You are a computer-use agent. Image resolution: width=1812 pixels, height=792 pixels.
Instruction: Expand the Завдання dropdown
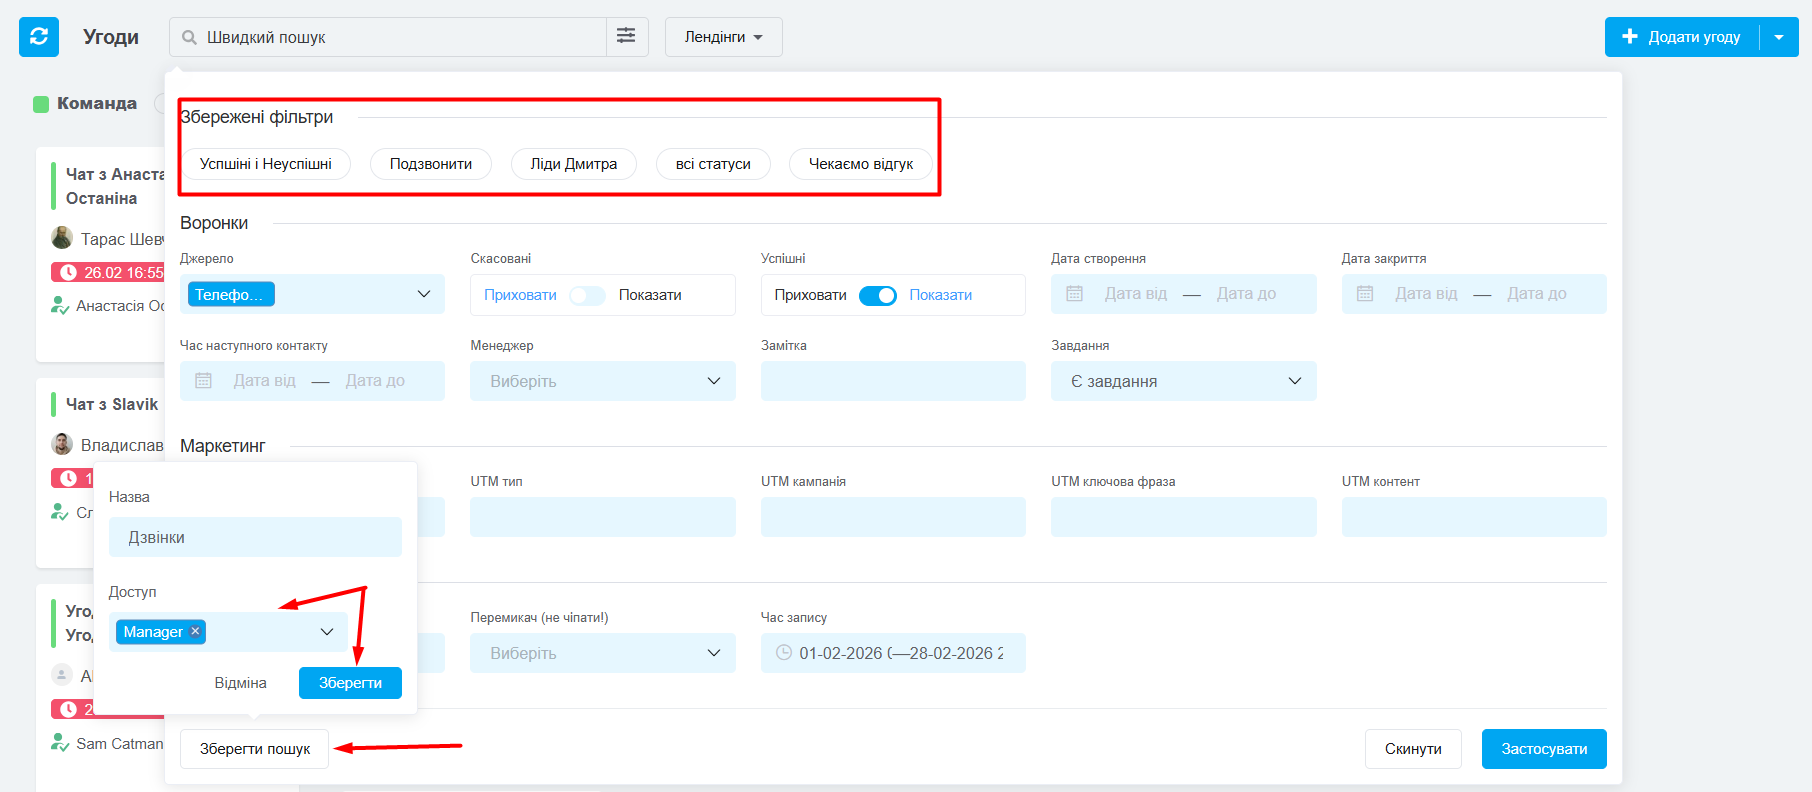pos(1294,381)
